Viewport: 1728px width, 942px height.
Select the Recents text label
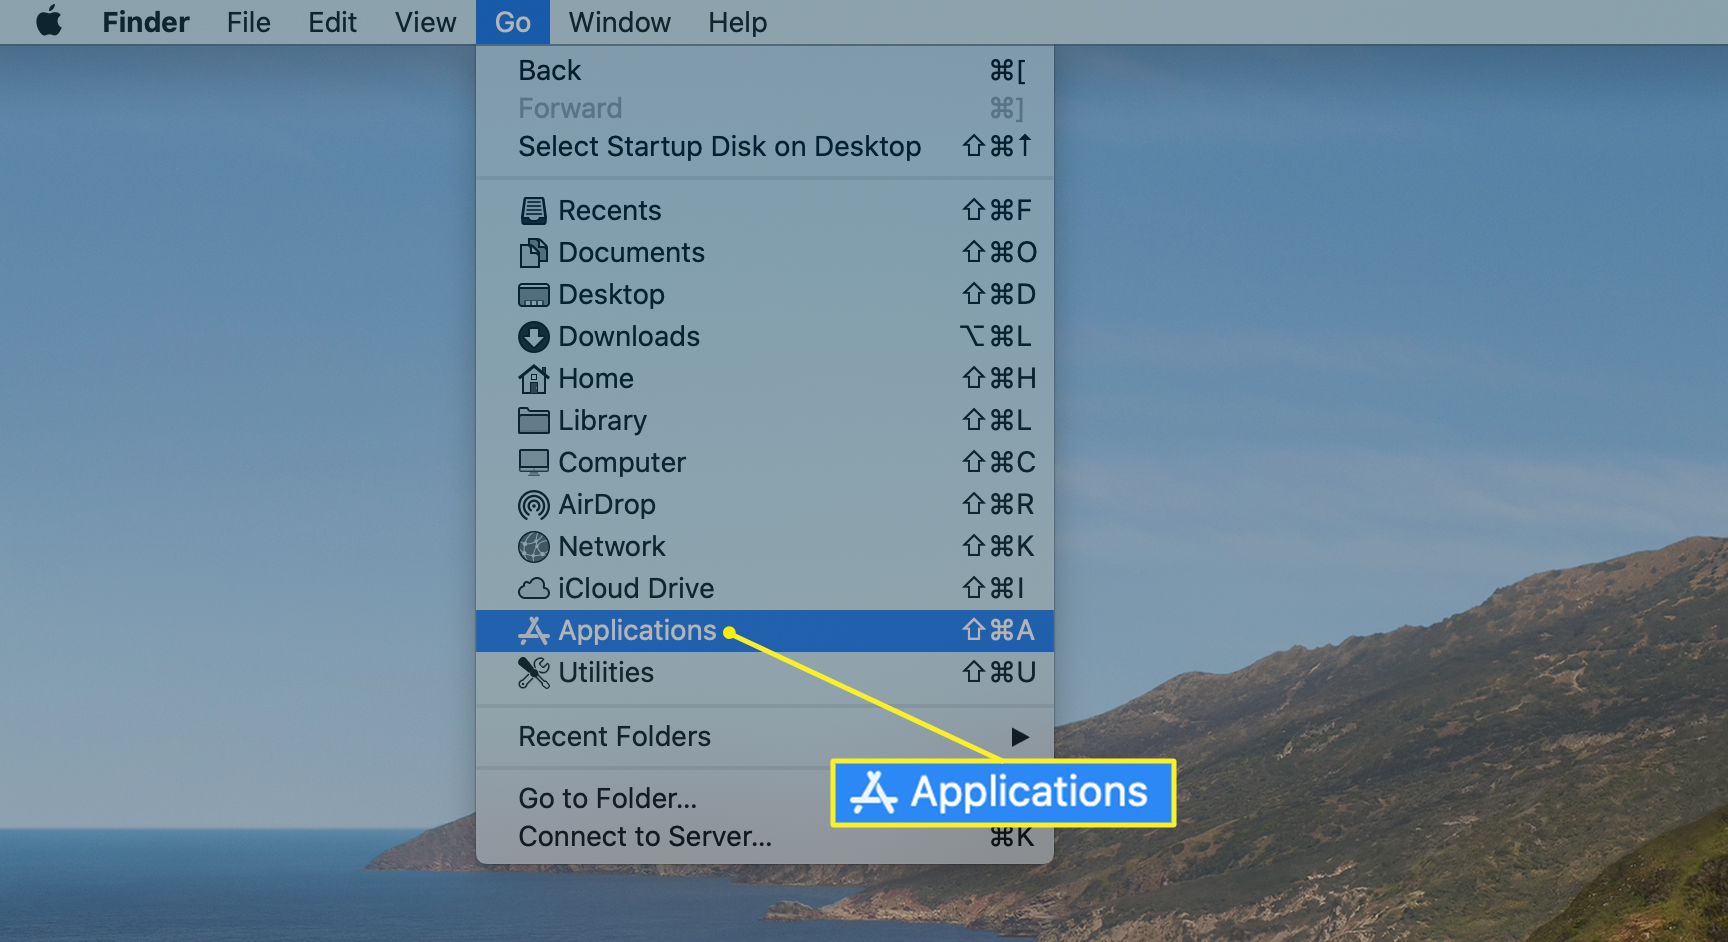610,210
